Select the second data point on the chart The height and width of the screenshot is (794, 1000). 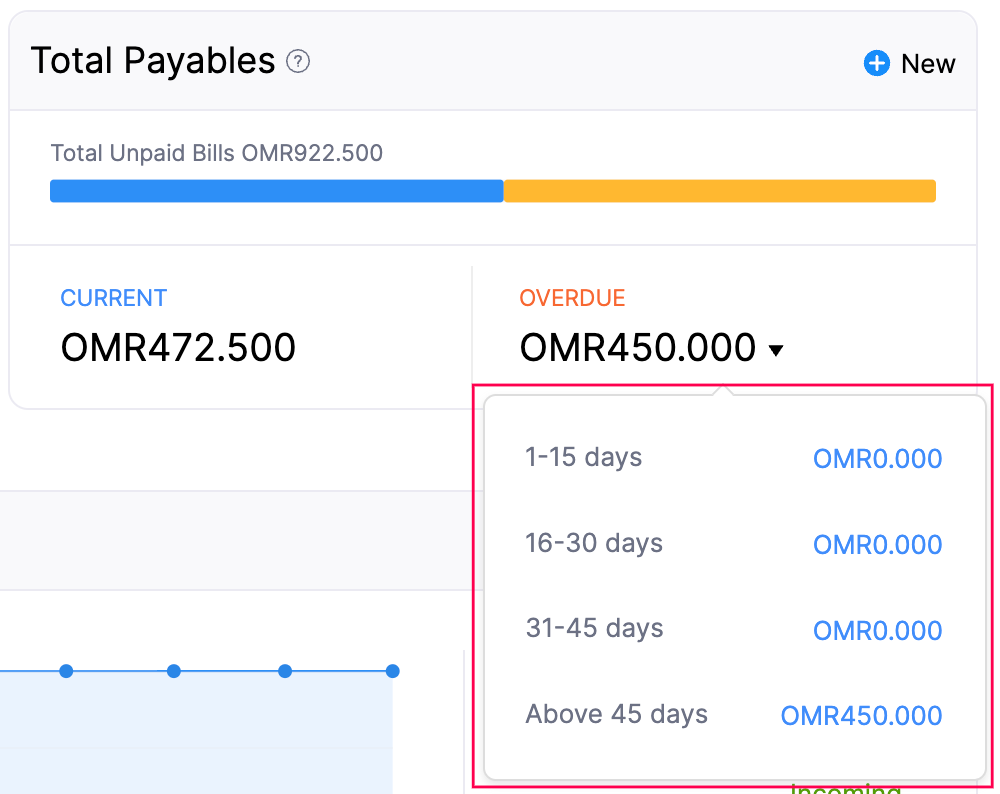point(175,671)
